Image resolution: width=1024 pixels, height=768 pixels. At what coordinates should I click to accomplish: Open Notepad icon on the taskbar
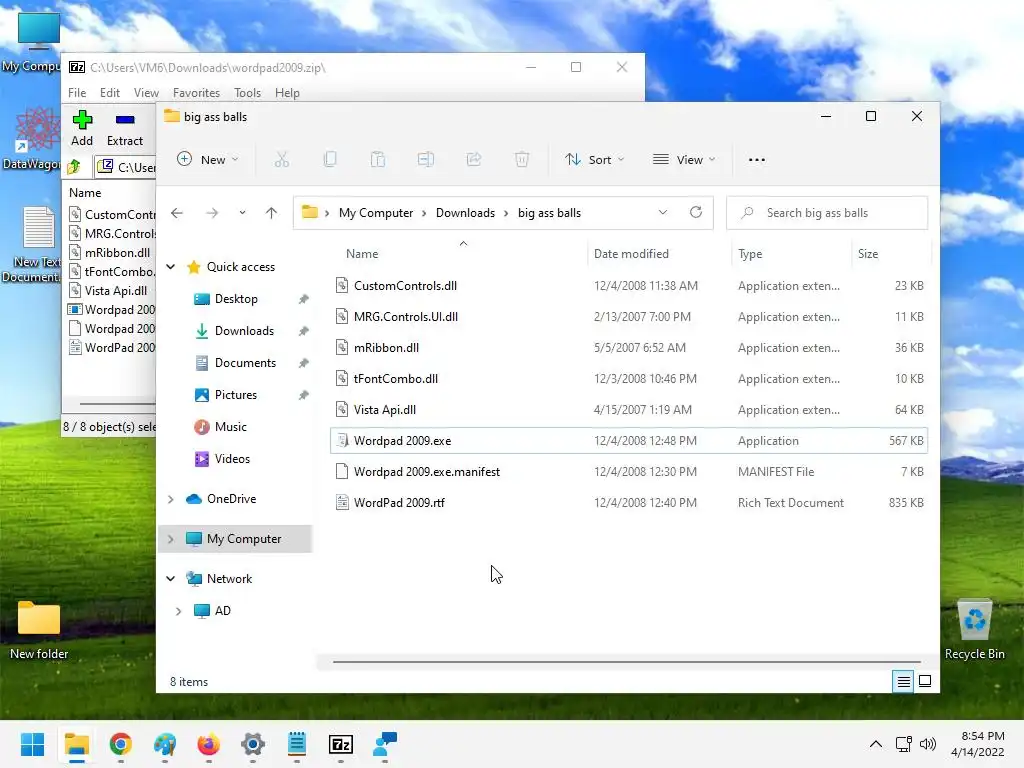(x=296, y=744)
